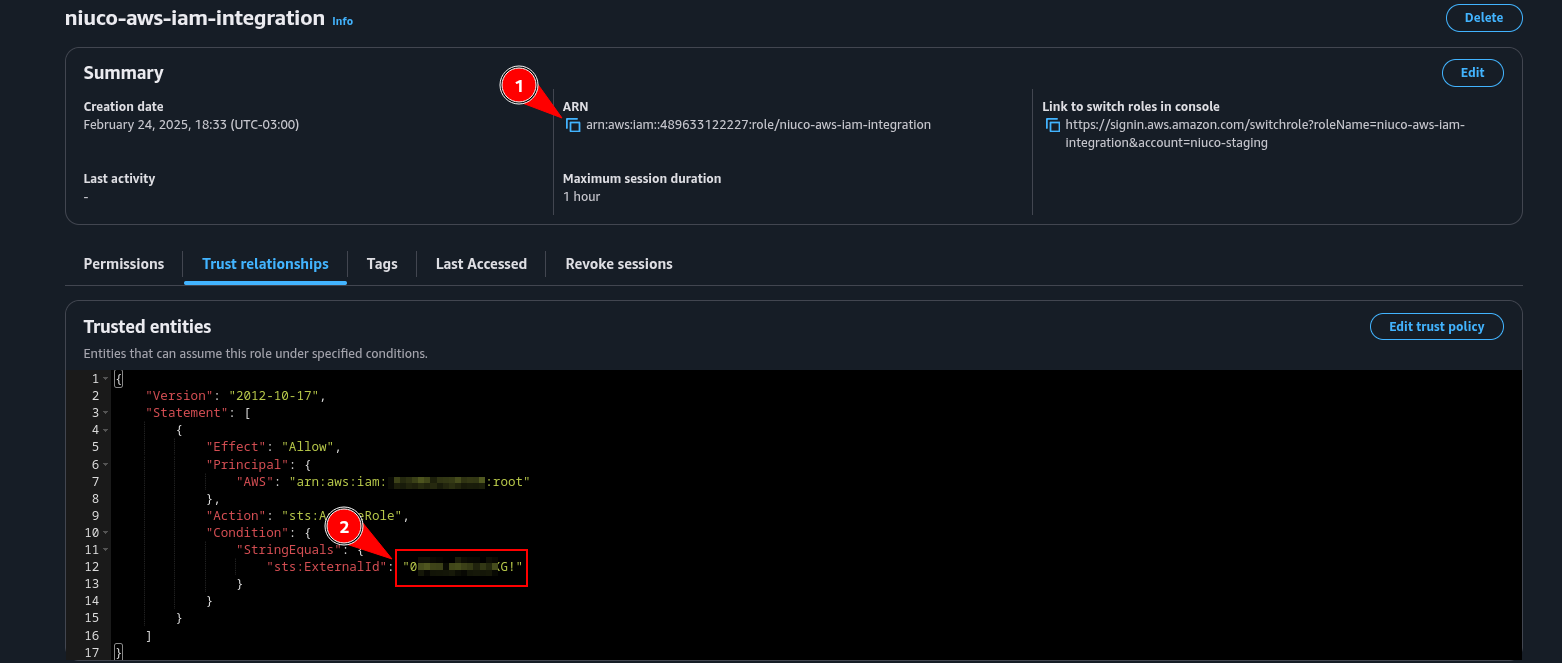Delete the niuco-aws-iam-integration role

coord(1484,18)
